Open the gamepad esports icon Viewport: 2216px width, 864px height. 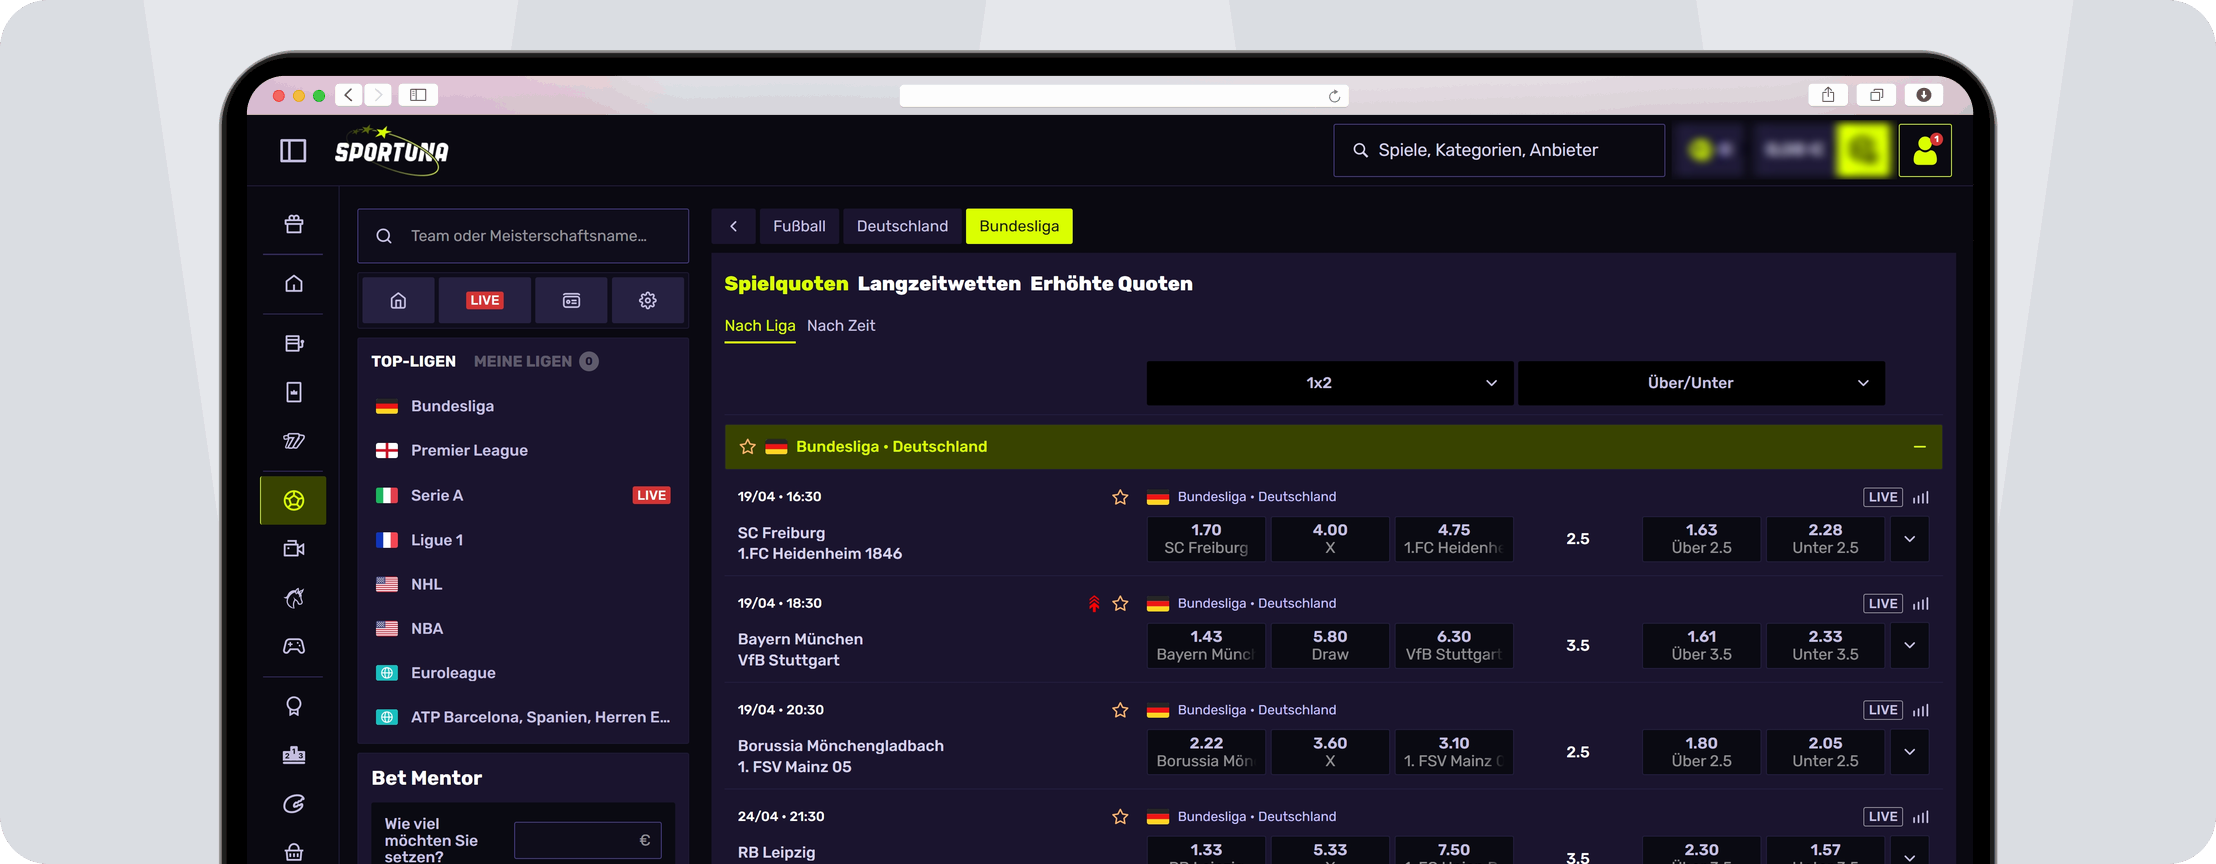(294, 646)
